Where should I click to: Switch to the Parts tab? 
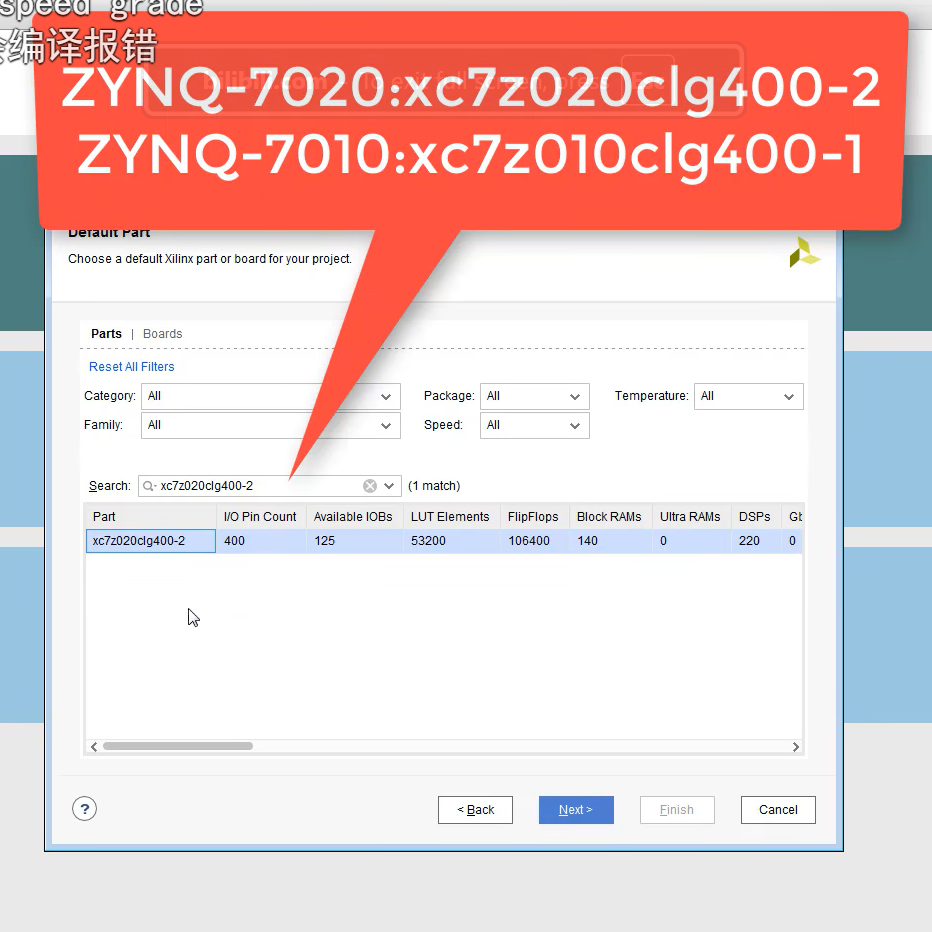[x=106, y=333]
